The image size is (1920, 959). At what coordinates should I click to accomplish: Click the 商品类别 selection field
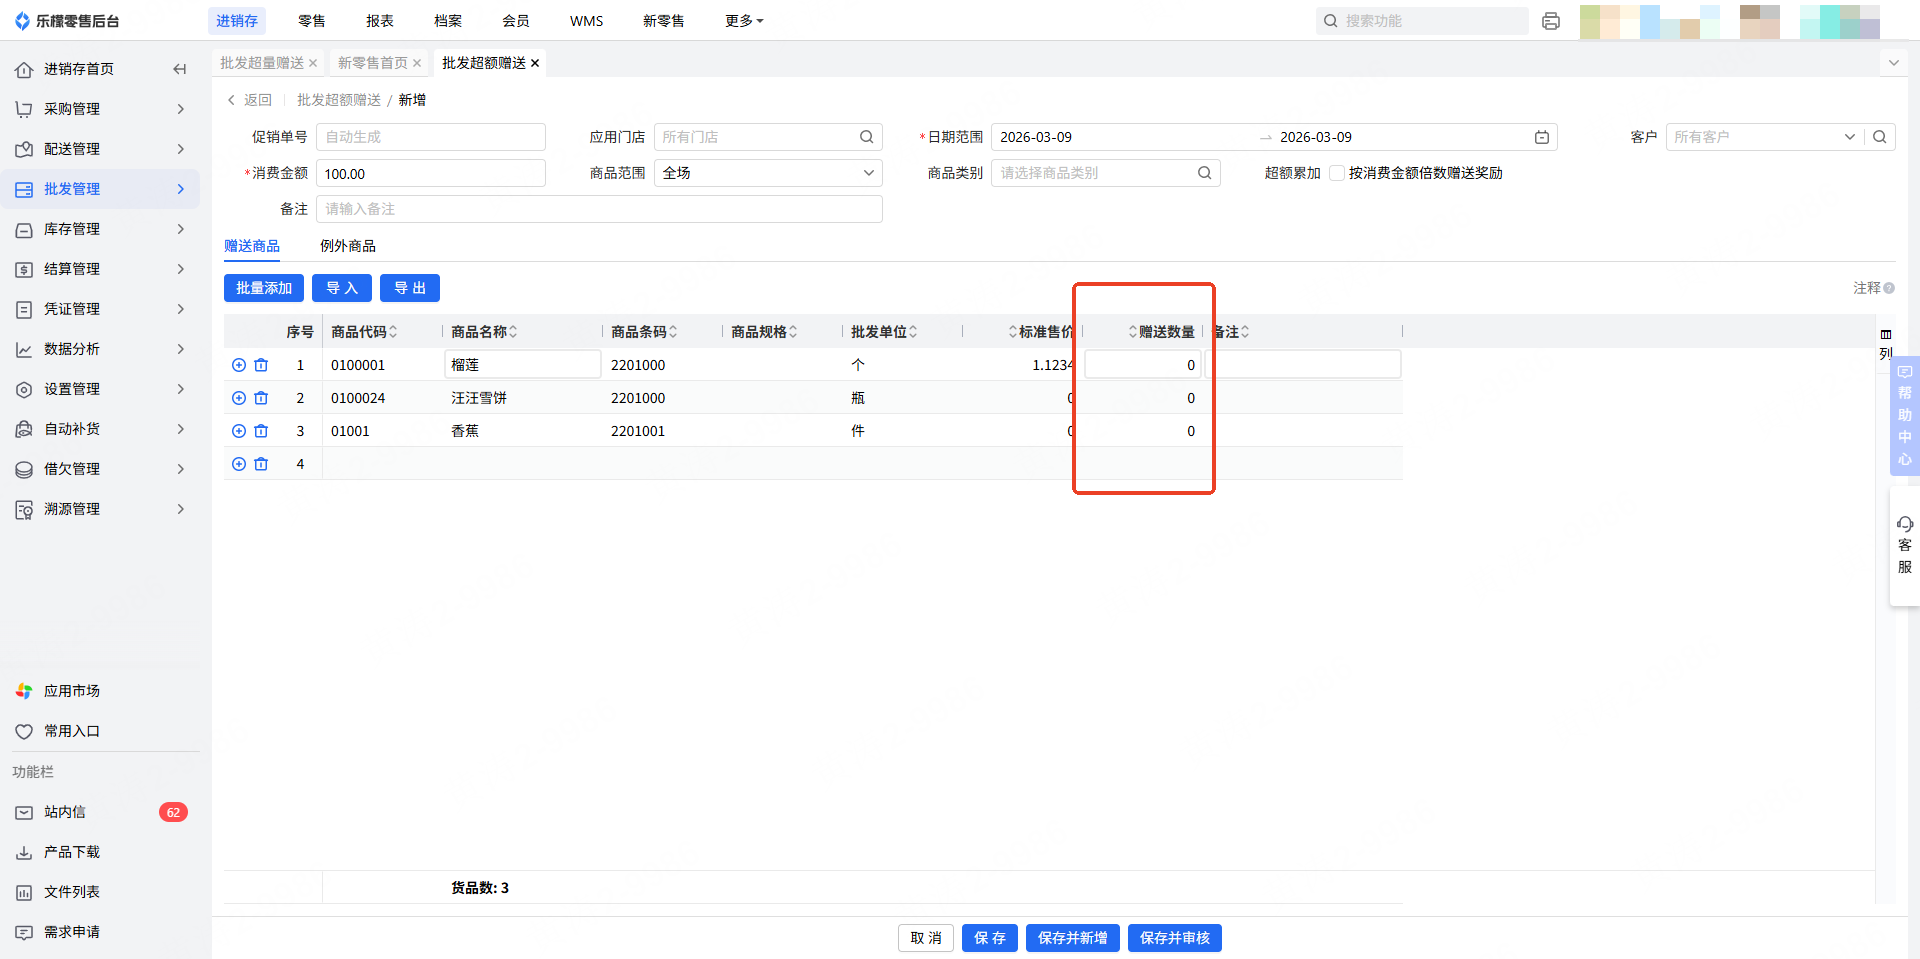pyautogui.click(x=1105, y=173)
